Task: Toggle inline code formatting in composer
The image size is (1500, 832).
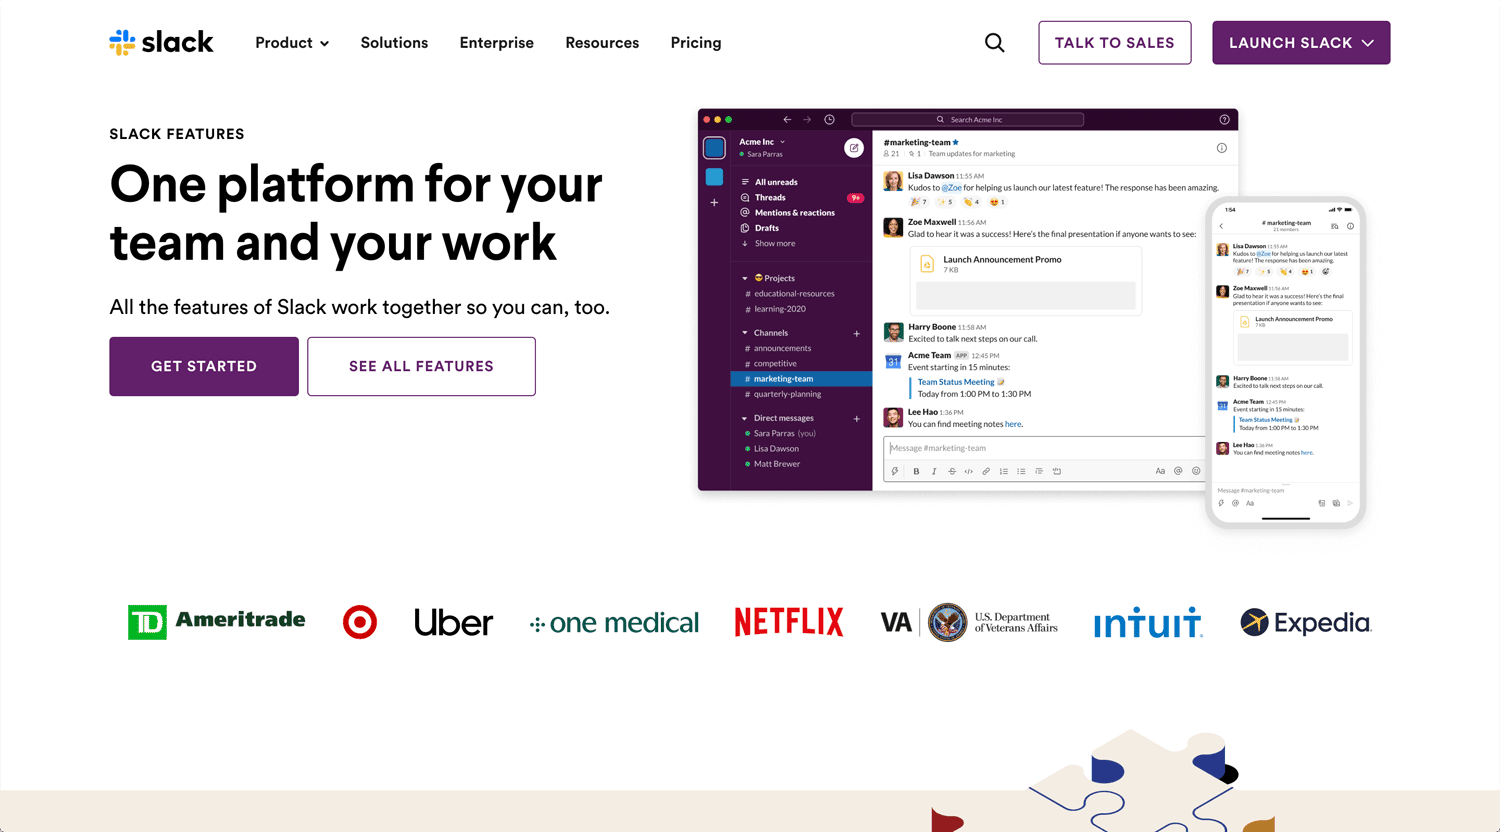Action: (968, 471)
